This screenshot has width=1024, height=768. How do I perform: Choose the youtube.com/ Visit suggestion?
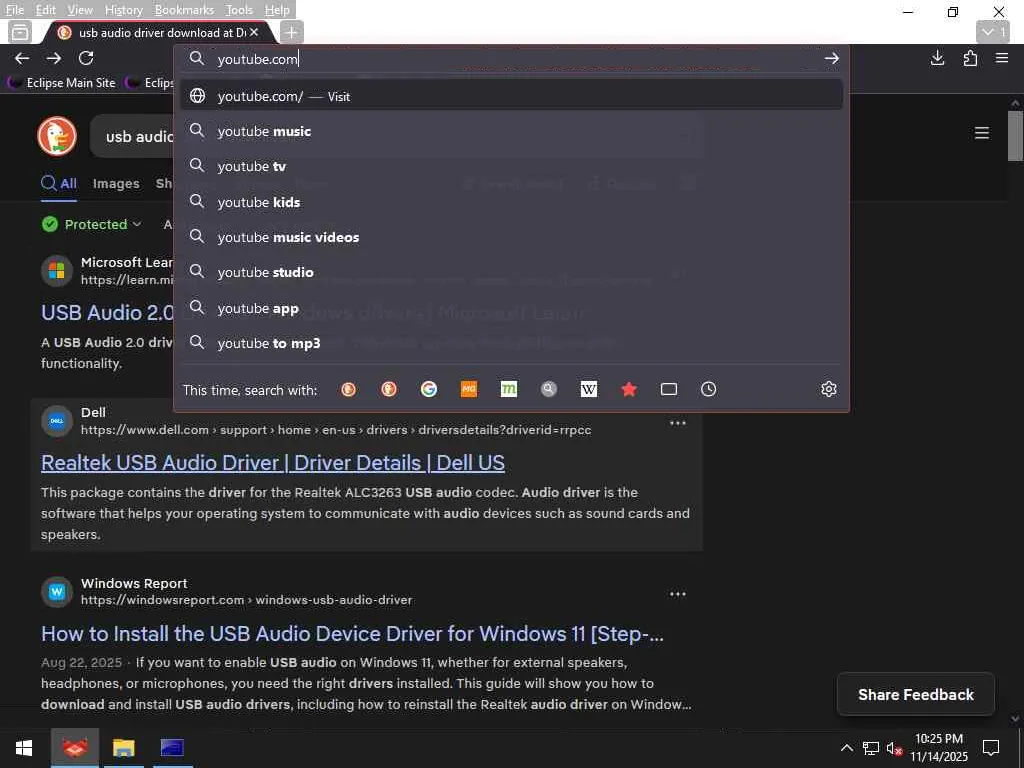(x=511, y=96)
